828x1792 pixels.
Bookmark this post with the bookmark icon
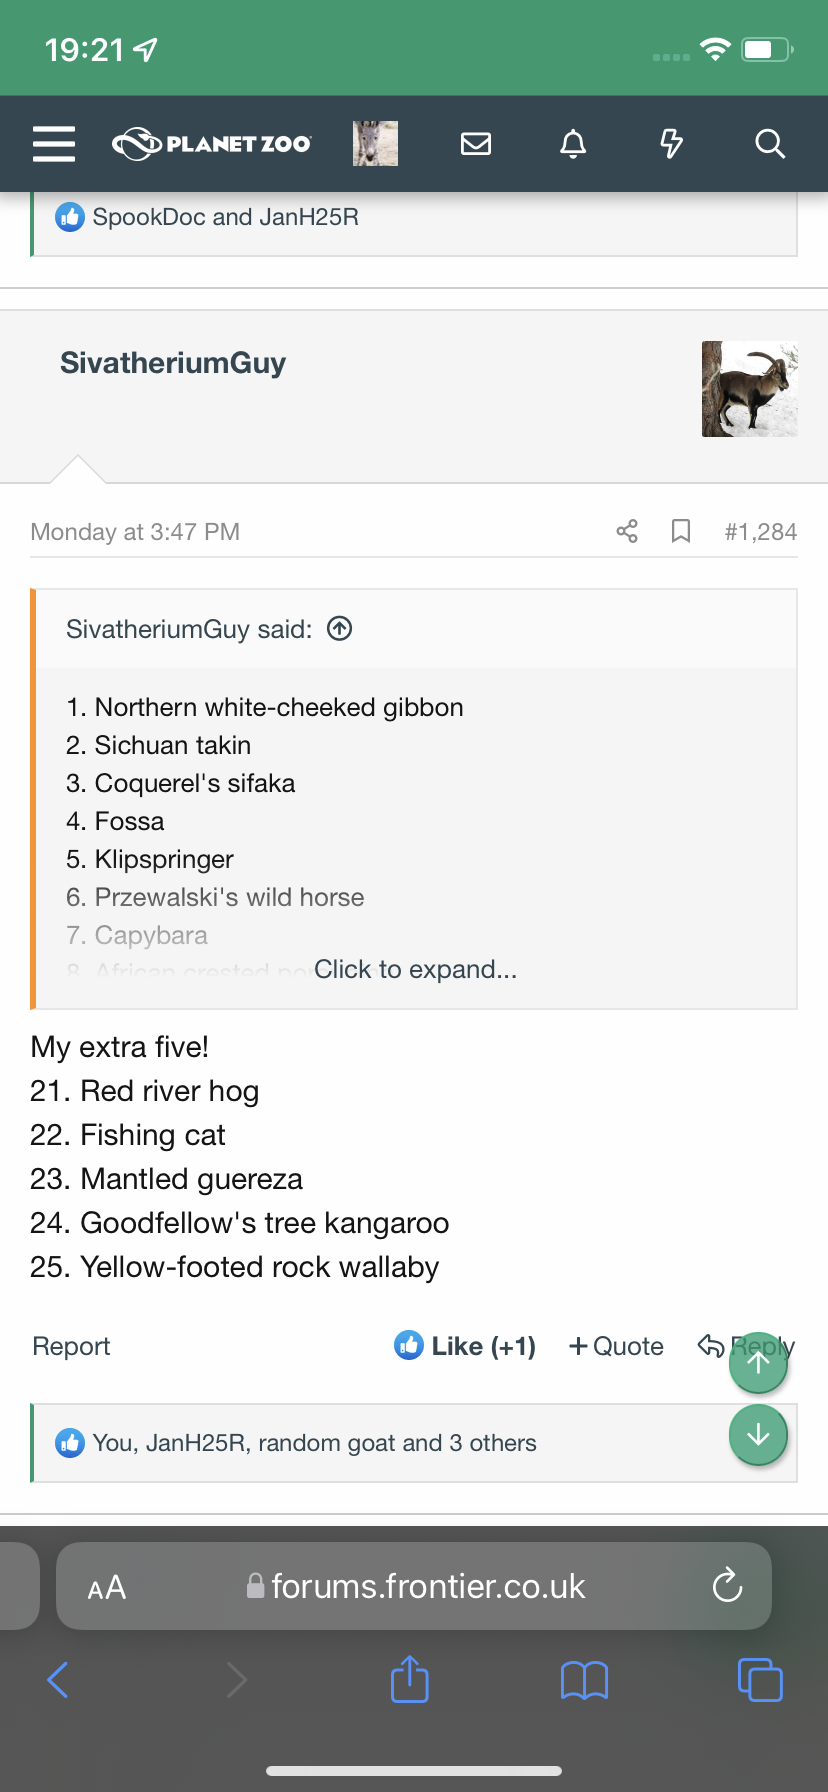coord(681,531)
